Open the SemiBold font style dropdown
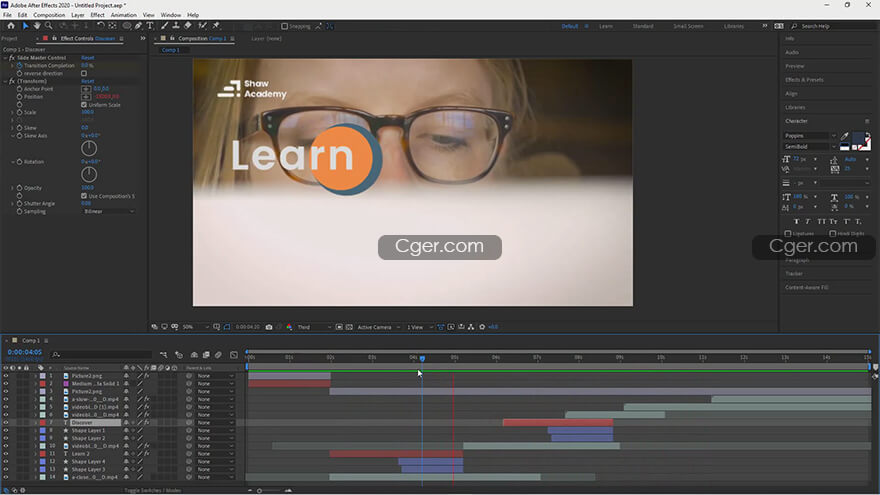The height and width of the screenshot is (495, 880). (x=810, y=146)
